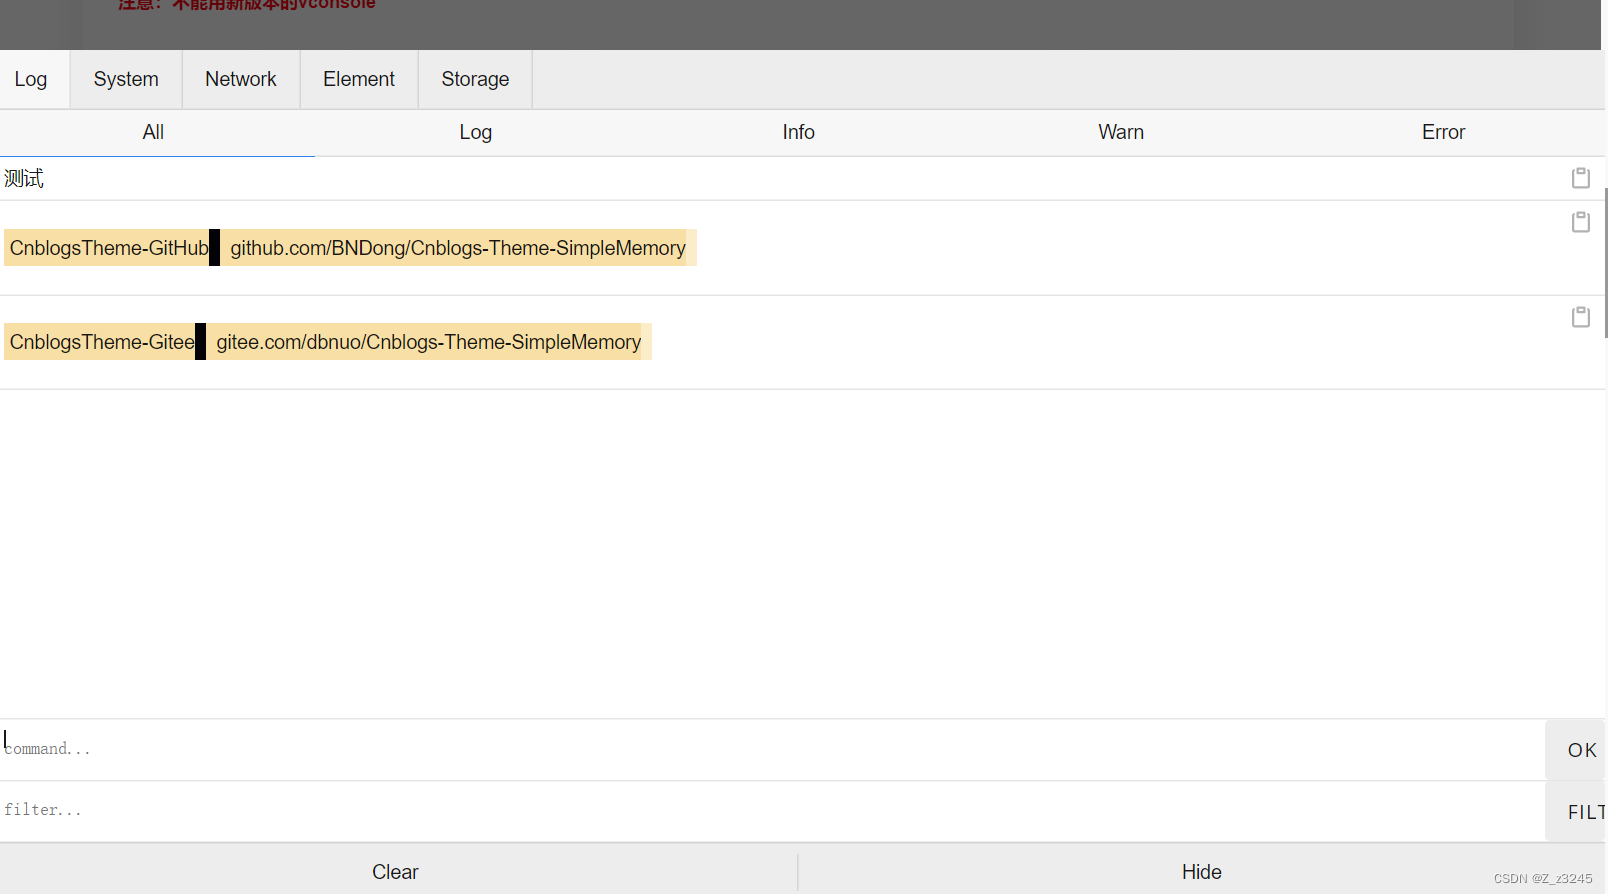Copy the CnblogsTheme-Gitee log entry
The height and width of the screenshot is (894, 1608).
click(1580, 317)
